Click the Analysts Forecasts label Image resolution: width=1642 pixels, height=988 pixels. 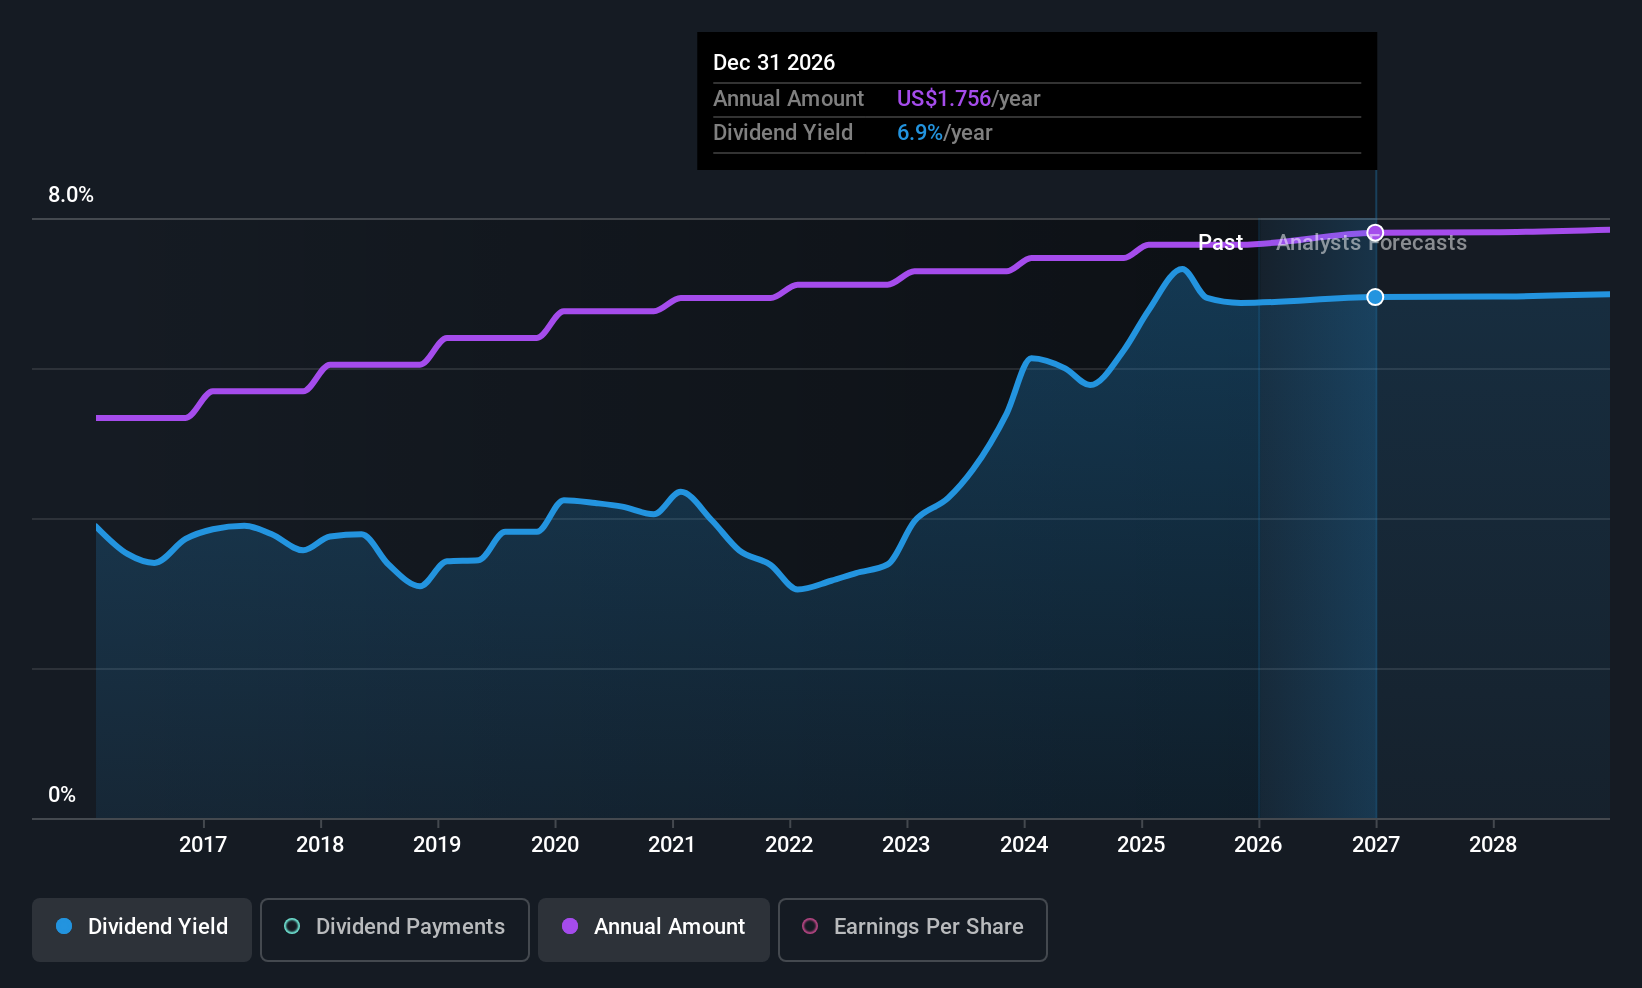(x=1371, y=243)
